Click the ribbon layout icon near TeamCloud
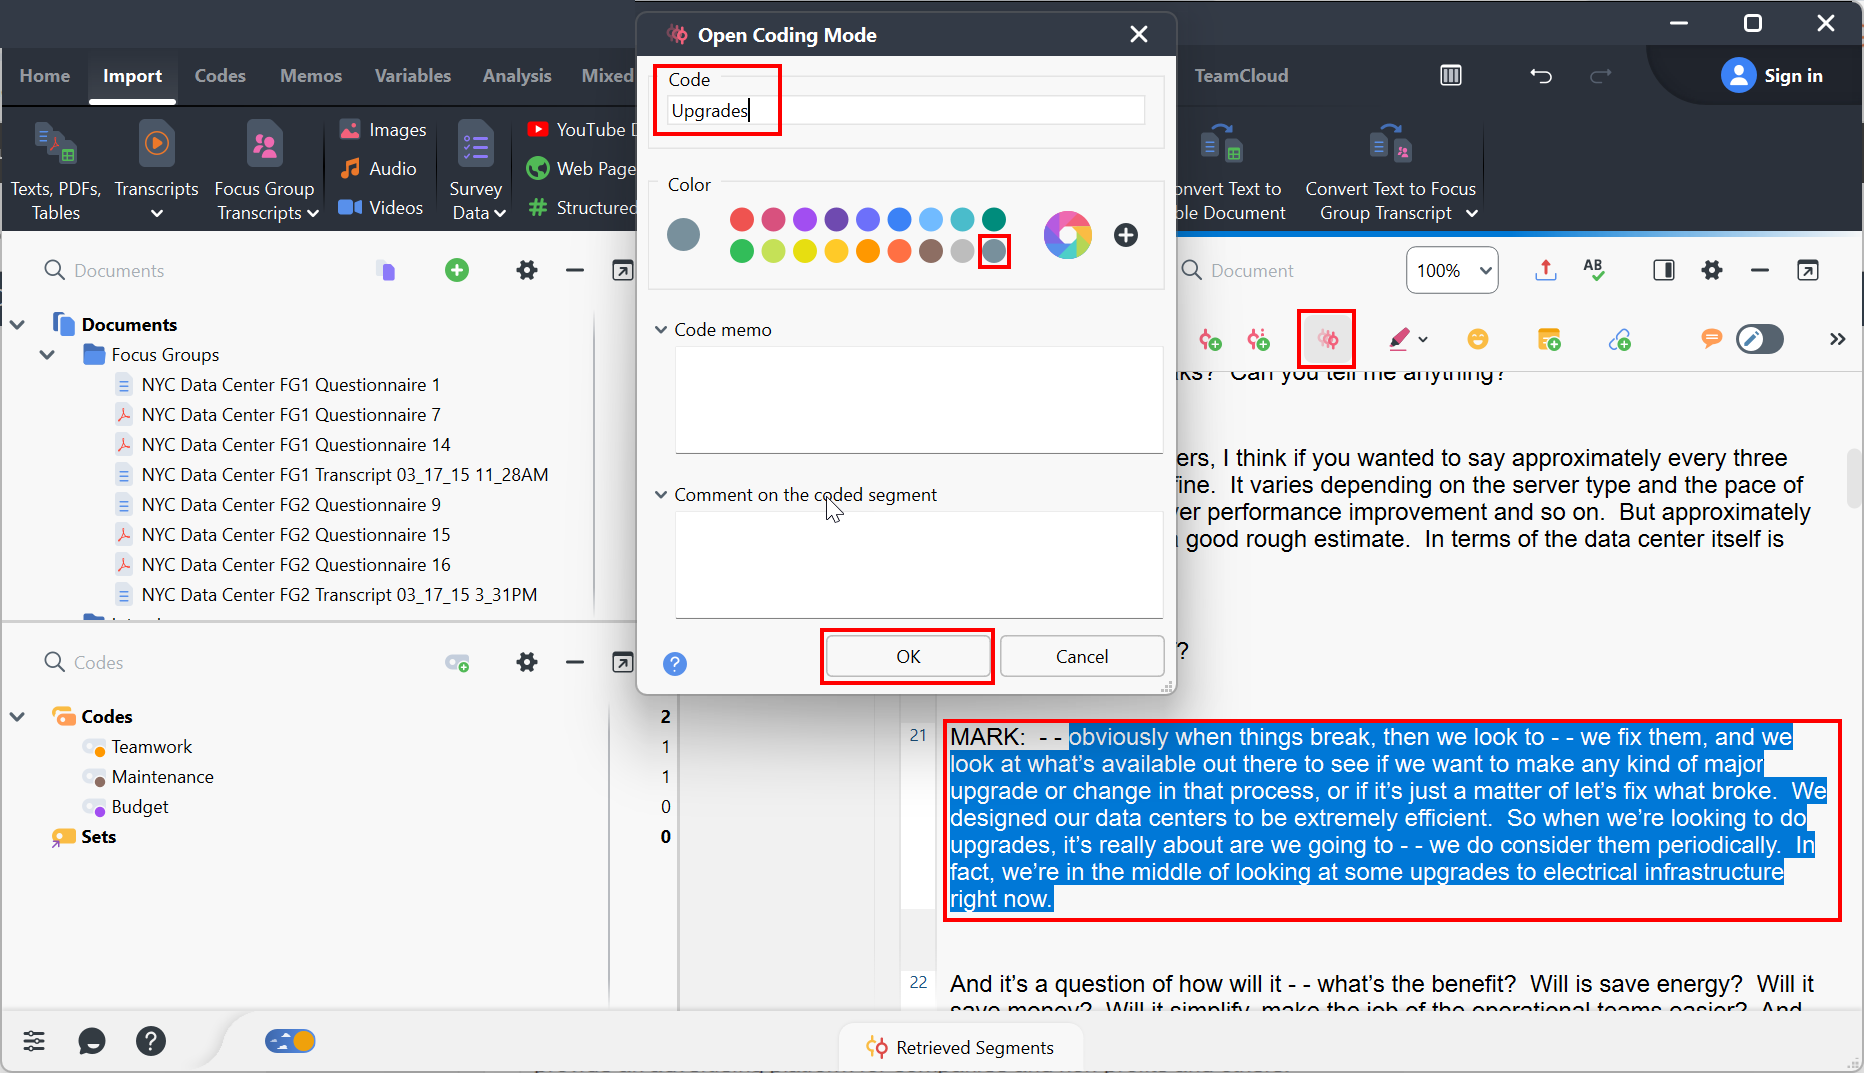Image resolution: width=1864 pixels, height=1073 pixels. click(1451, 75)
